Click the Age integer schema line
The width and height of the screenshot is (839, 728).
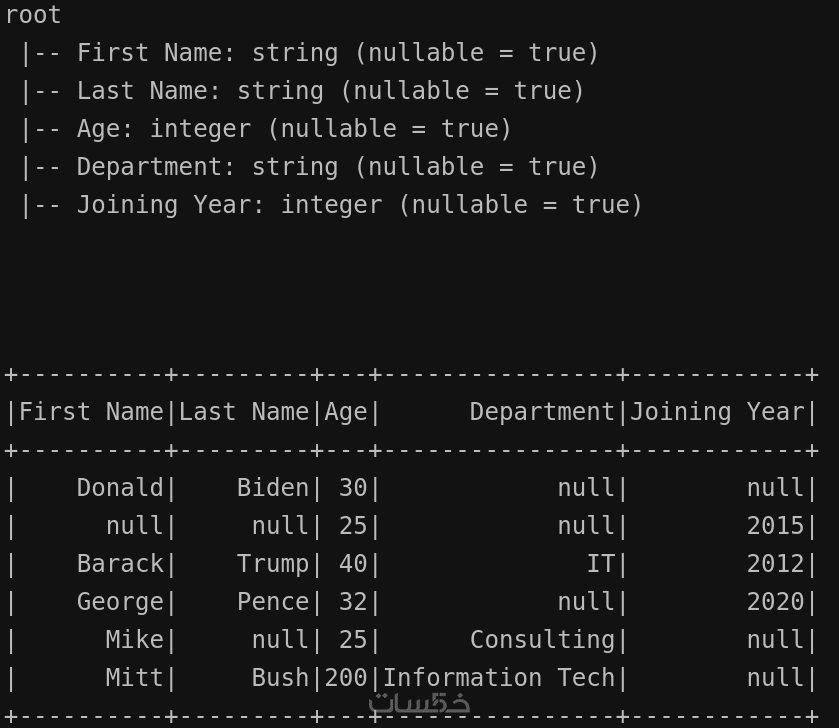pos(266,129)
